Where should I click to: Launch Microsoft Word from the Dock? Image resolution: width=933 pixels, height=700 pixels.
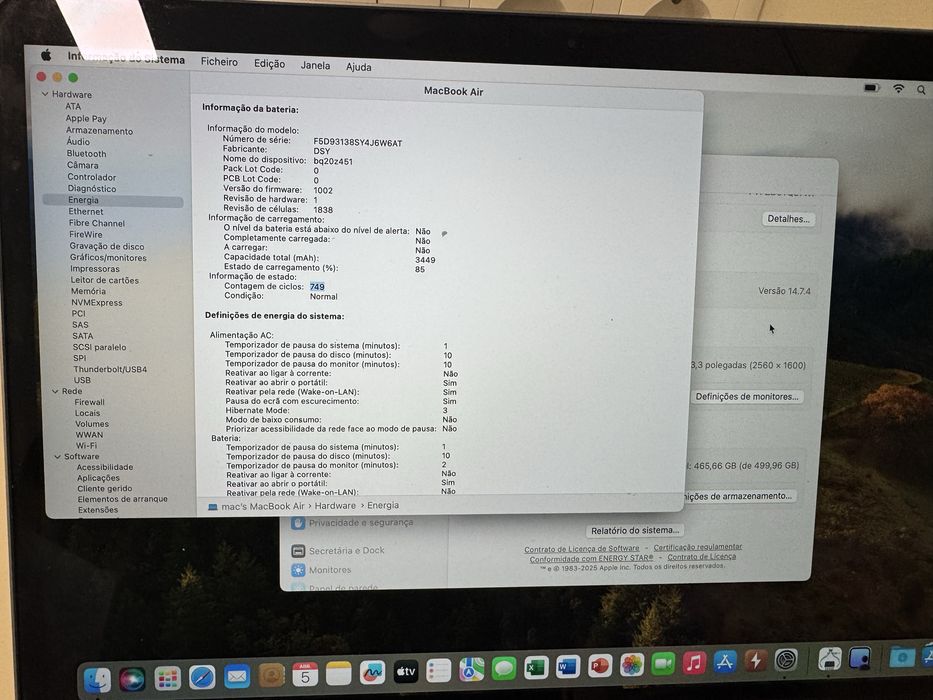tap(567, 666)
